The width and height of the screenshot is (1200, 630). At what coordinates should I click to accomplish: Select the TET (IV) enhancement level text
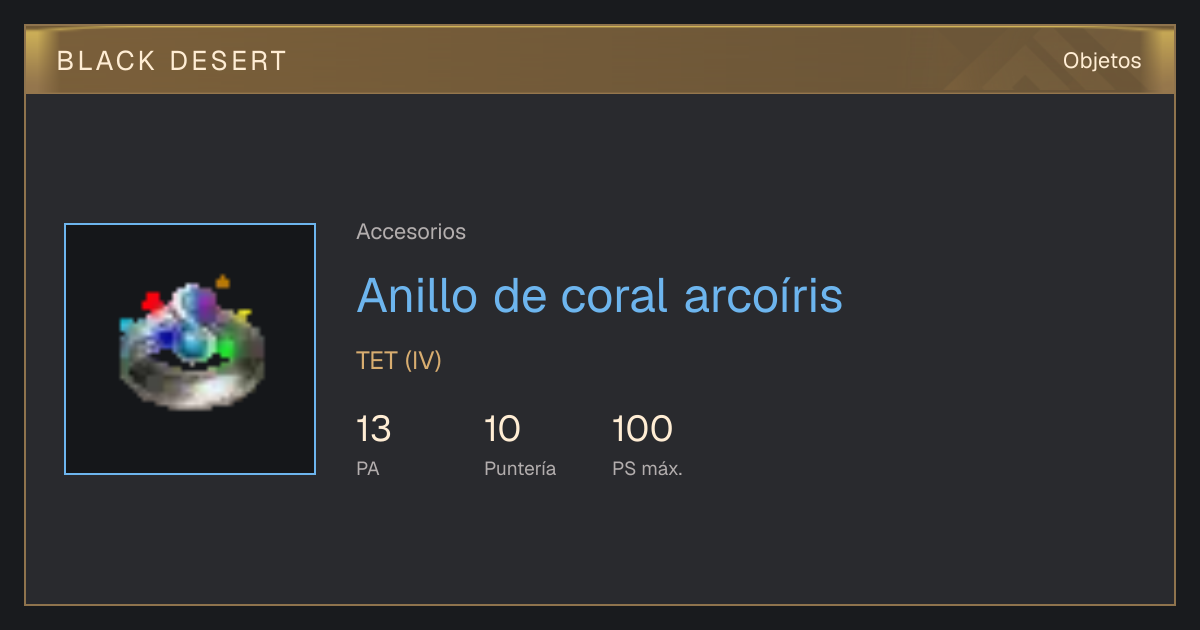point(399,361)
